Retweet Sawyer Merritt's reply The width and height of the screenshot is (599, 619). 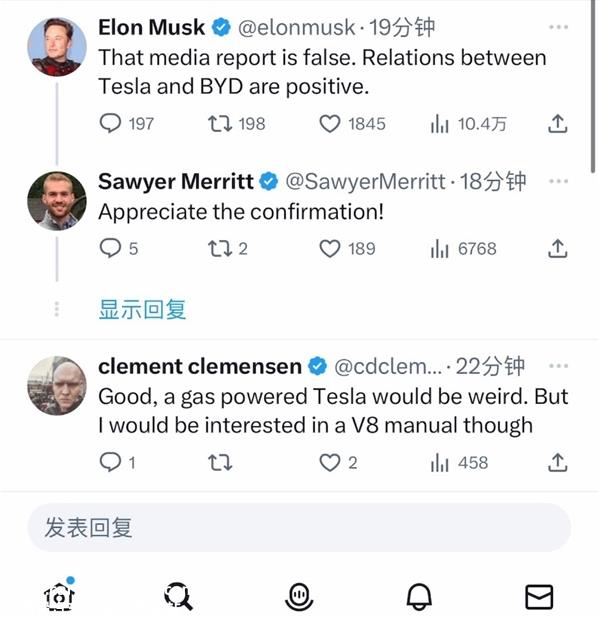[x=220, y=249]
